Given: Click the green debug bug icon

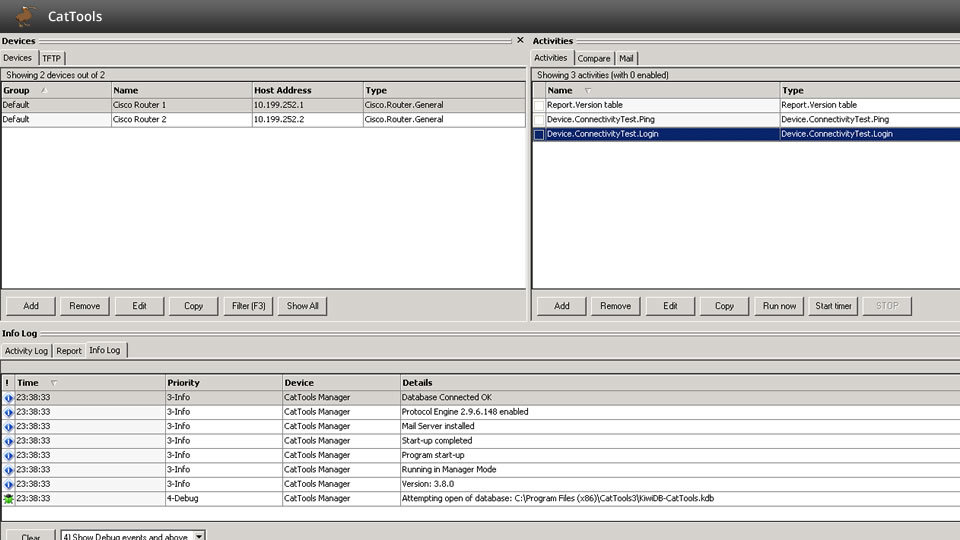Looking at the screenshot, I should 8,498.
